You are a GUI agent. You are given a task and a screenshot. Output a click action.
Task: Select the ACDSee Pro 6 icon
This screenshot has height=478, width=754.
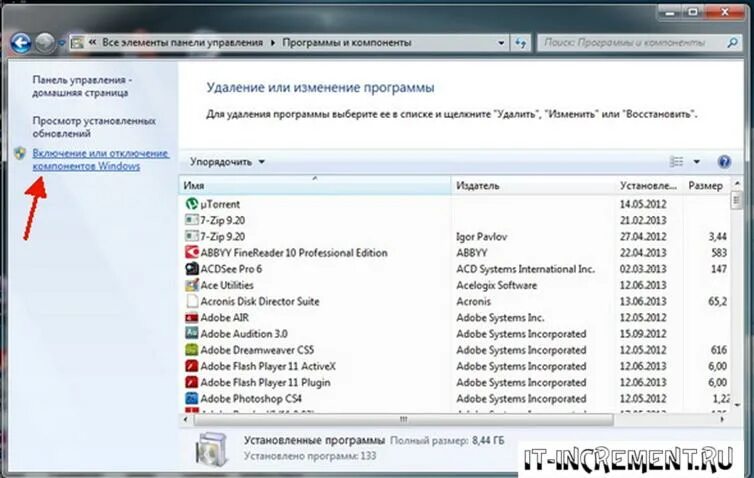click(x=191, y=269)
